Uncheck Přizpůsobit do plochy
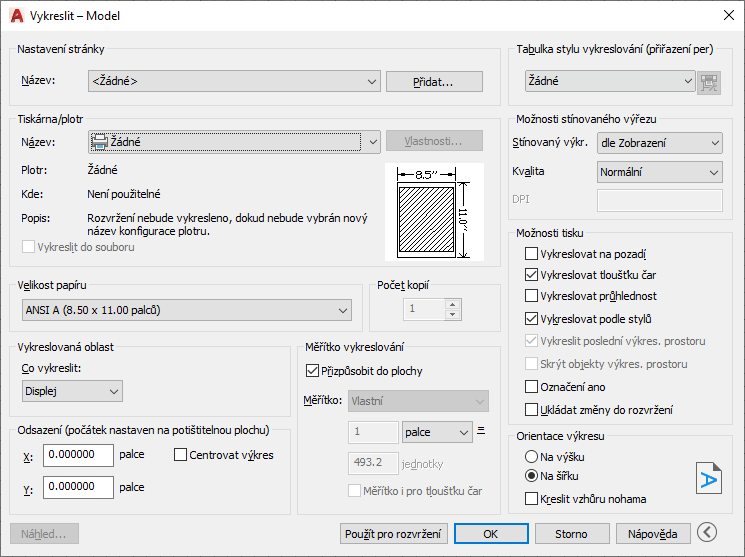745x557 pixels. tap(312, 371)
